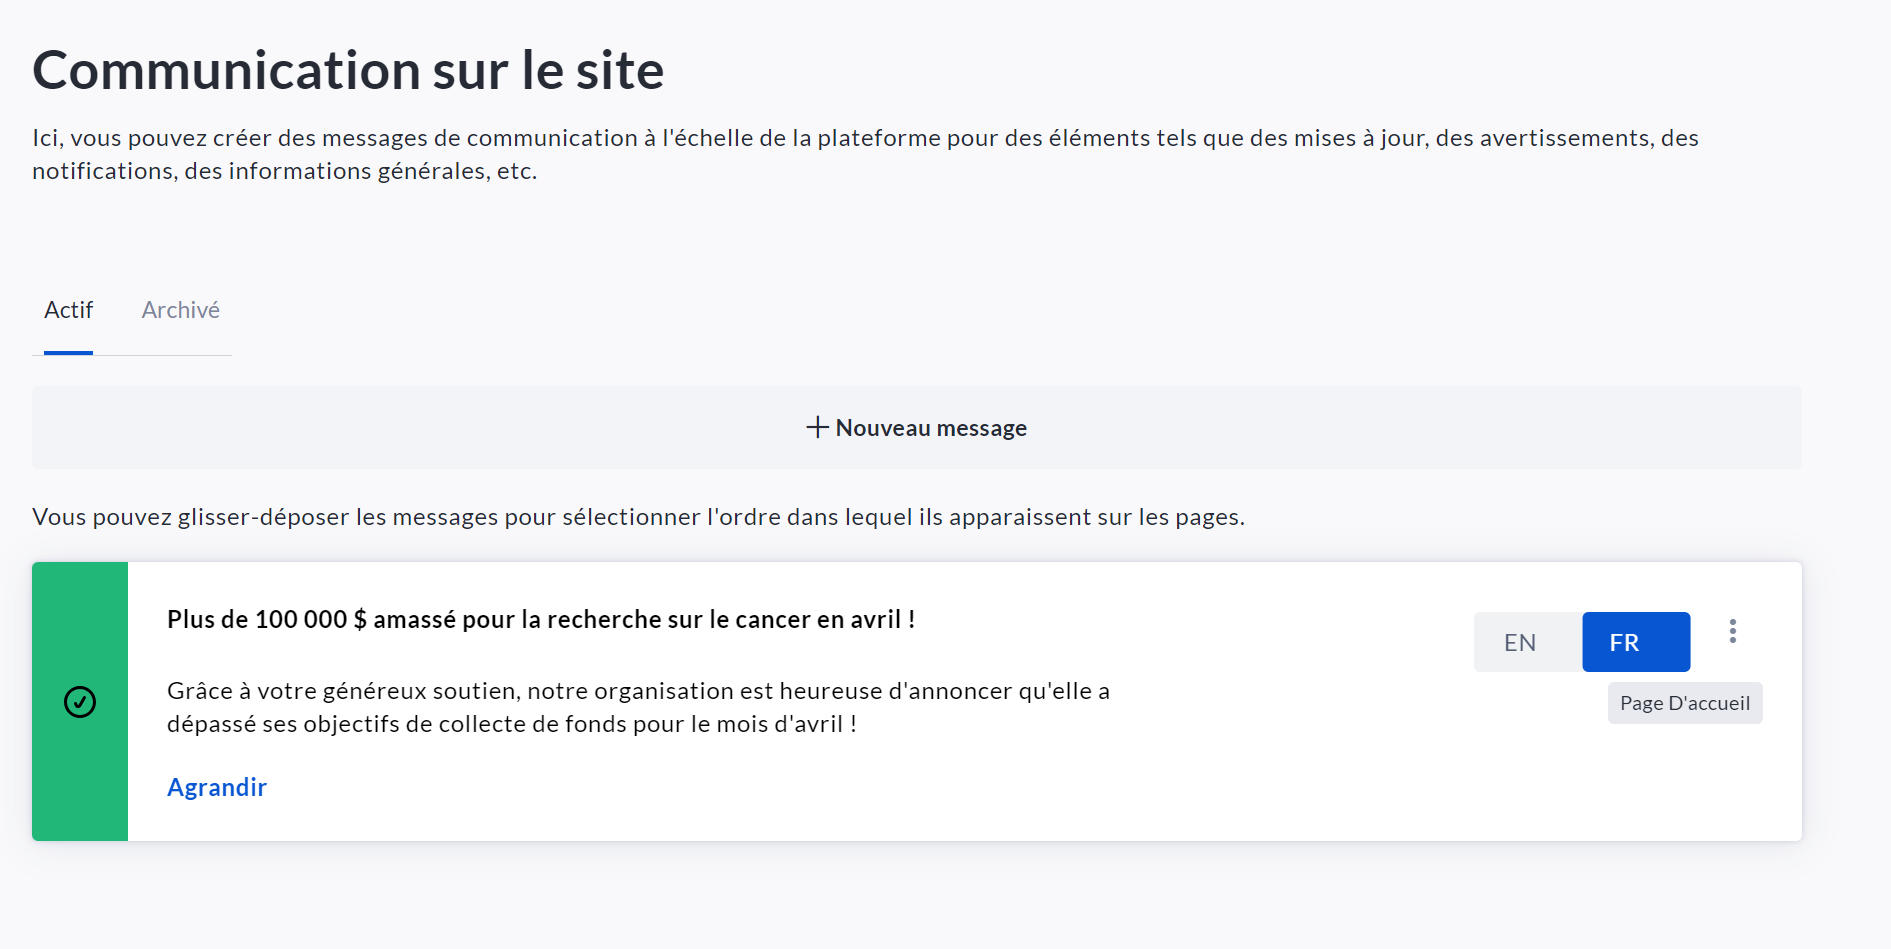1891x949 pixels.
Task: Create a new message with Nouveau message
Action: pyautogui.click(x=930, y=428)
